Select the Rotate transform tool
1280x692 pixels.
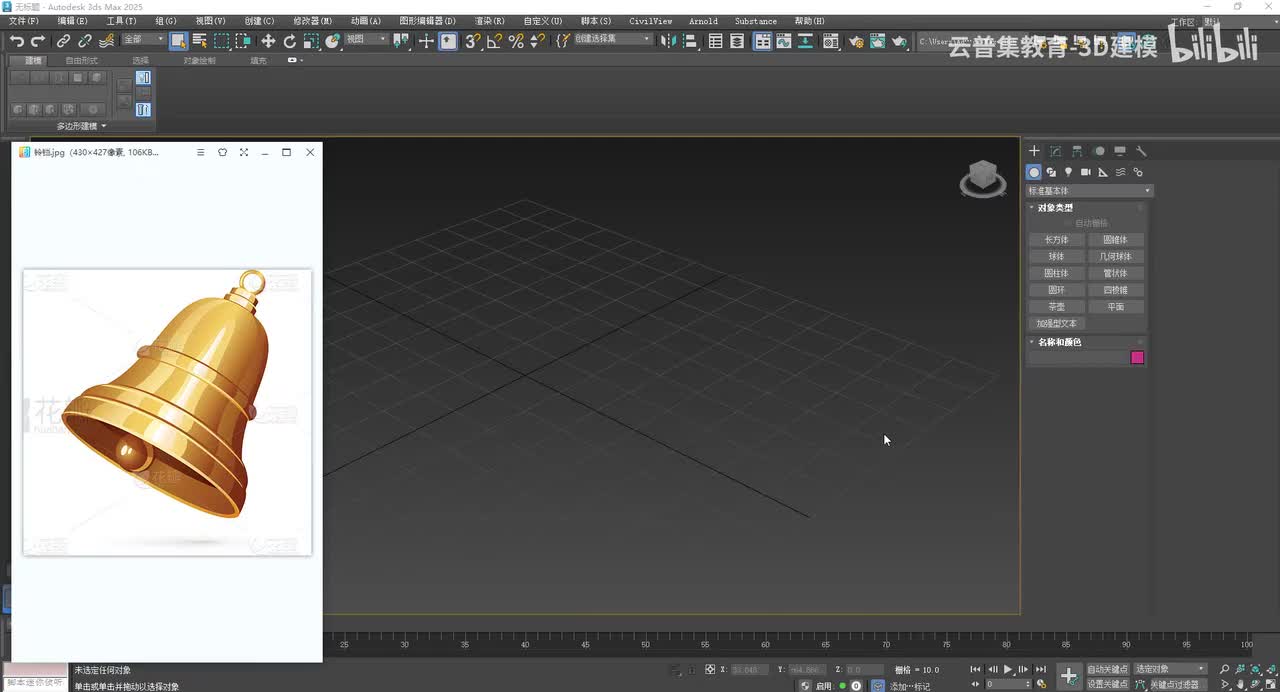[x=290, y=41]
